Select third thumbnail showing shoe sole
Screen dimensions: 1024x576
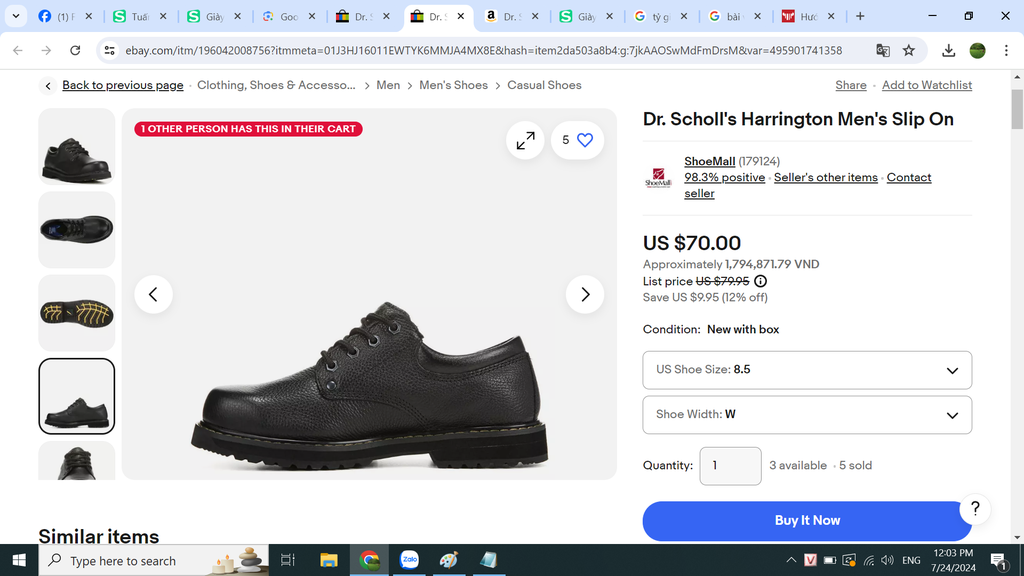[76, 313]
